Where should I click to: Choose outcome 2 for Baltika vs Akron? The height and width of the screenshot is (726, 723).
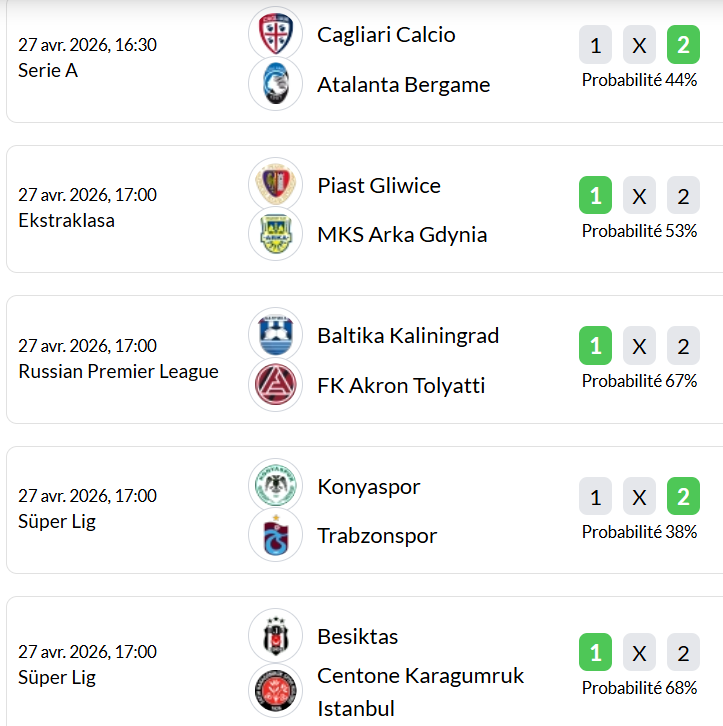coord(683,347)
